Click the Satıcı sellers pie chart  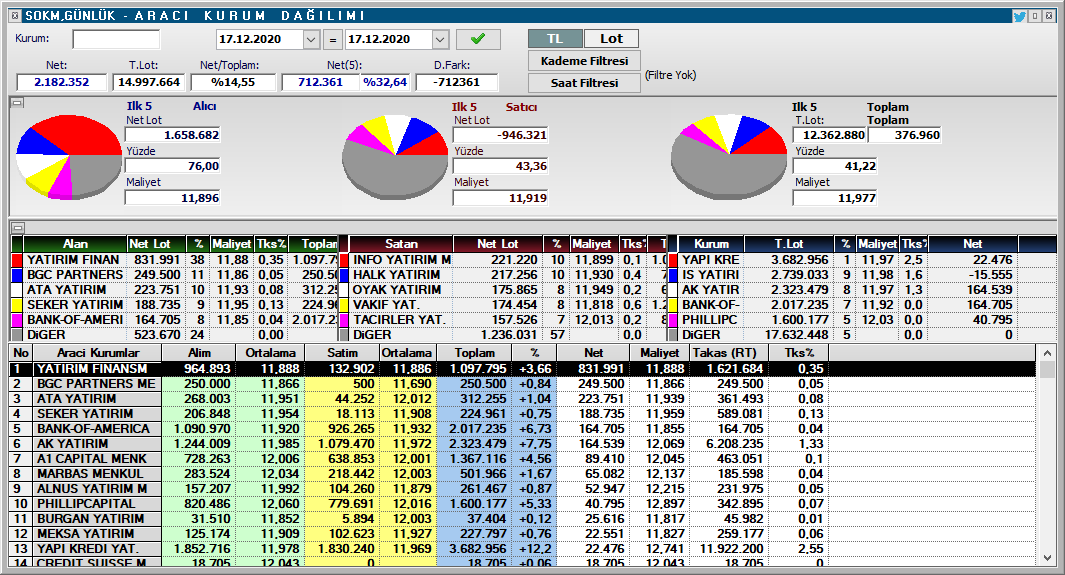pyautogui.click(x=395, y=157)
